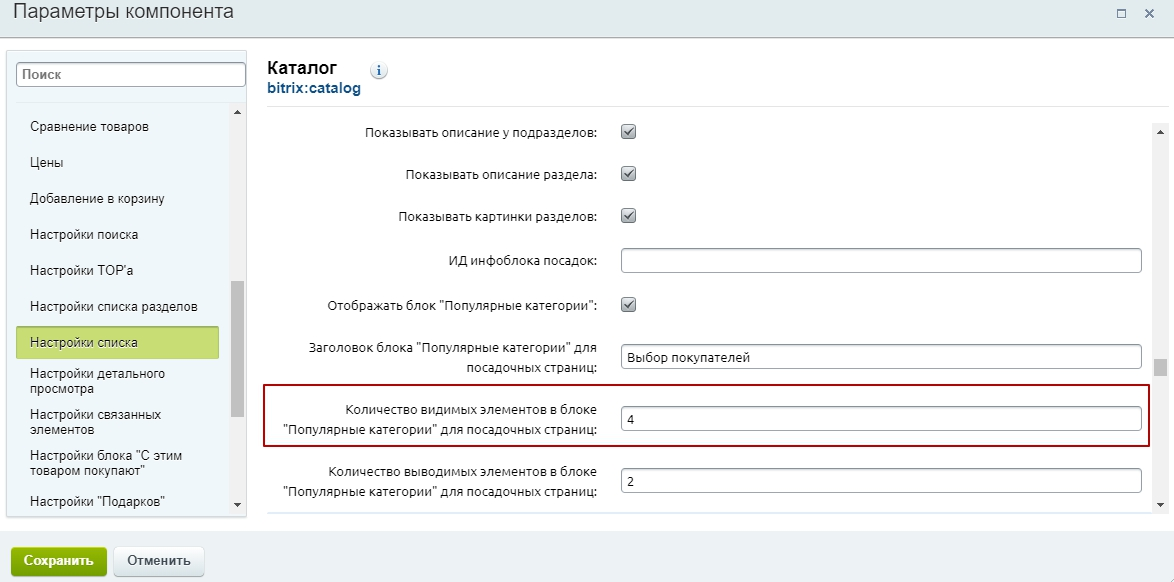Click the sidebar scroll down arrow
Screen dimensions: 1174x582
click(x=237, y=505)
